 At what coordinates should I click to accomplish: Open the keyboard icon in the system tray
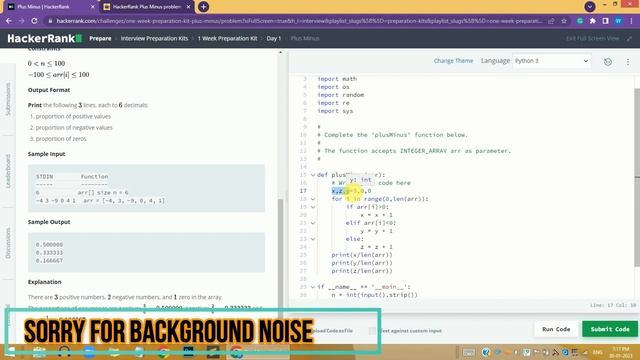pos(469,353)
